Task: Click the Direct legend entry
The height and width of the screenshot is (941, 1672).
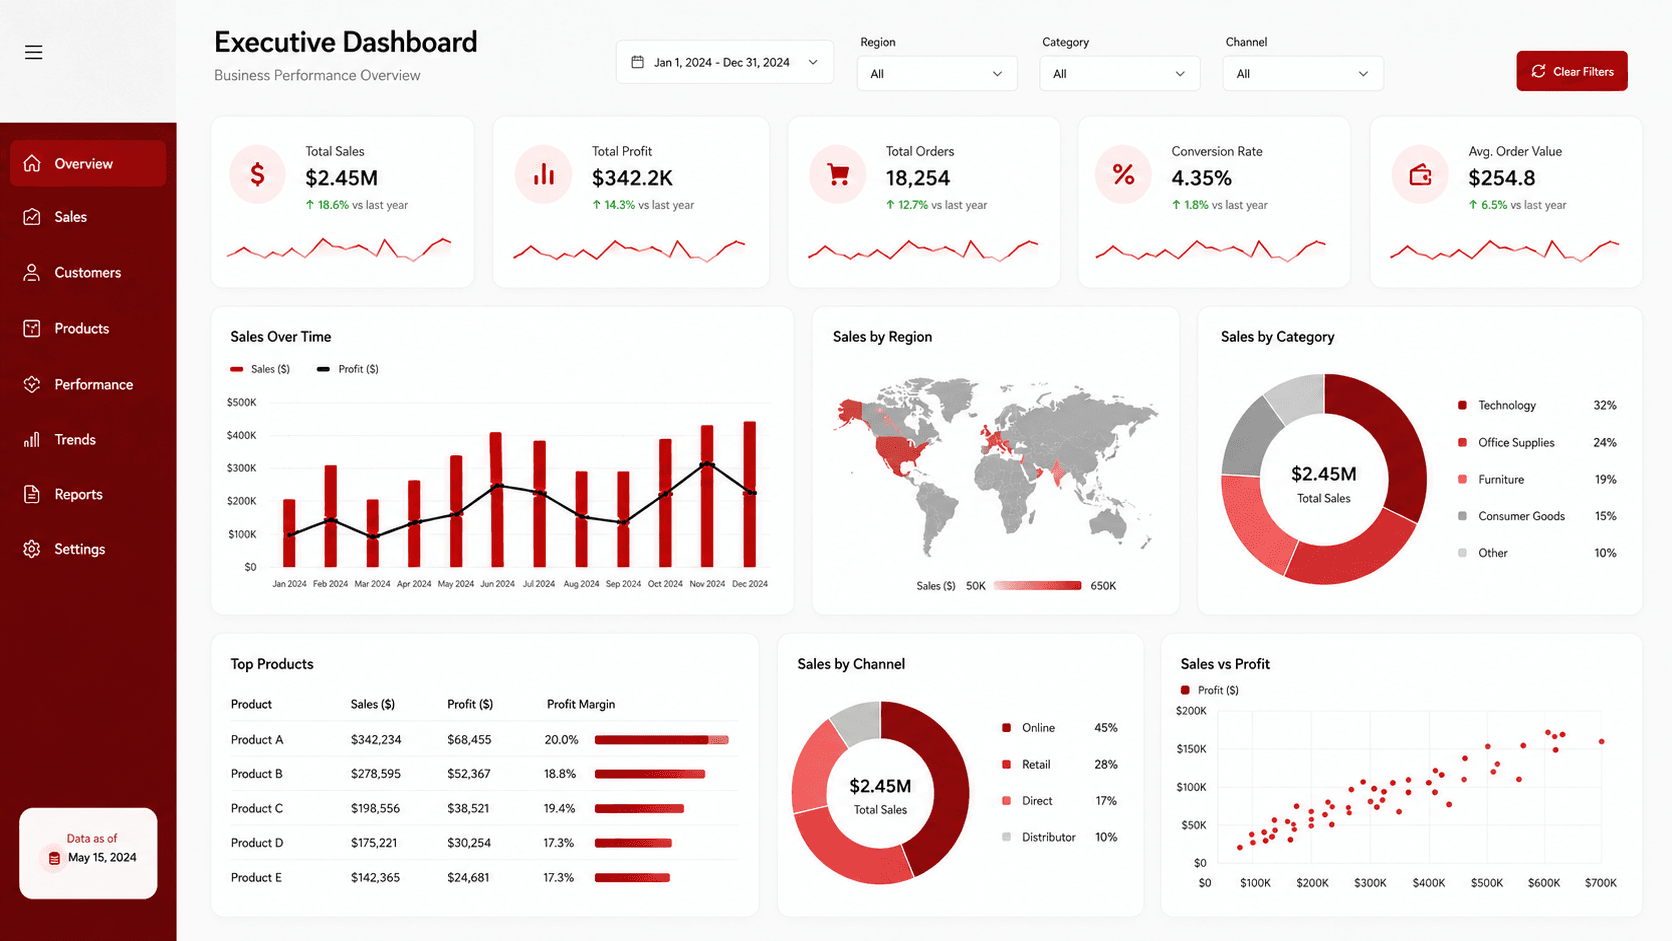Action: tap(1027, 801)
